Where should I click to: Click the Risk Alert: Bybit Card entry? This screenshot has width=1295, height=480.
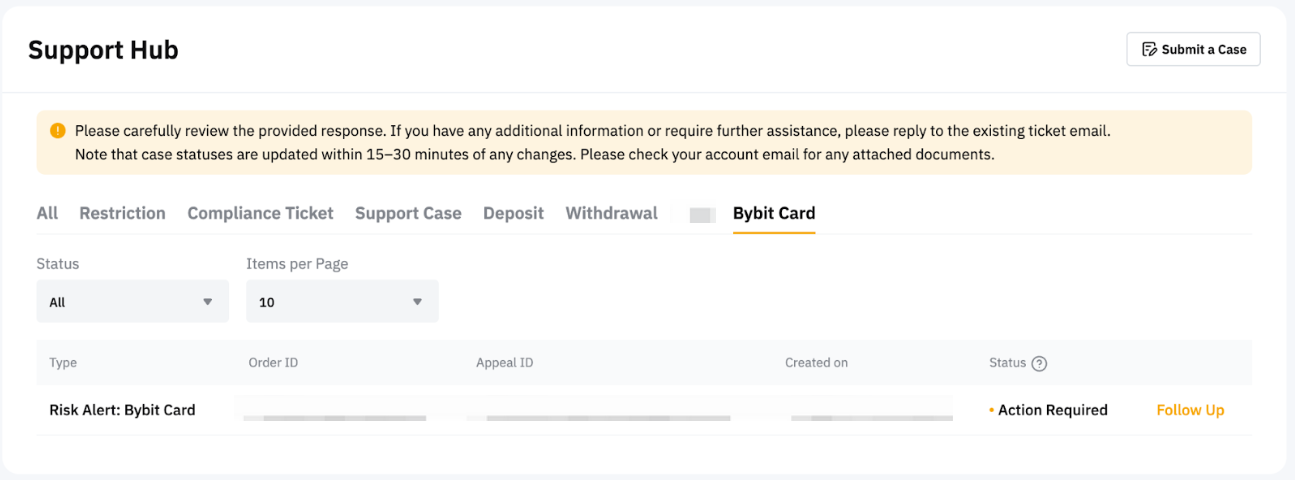(122, 410)
